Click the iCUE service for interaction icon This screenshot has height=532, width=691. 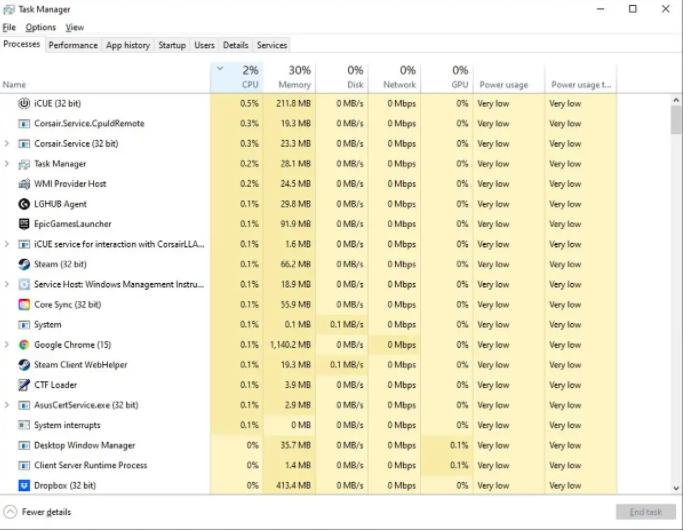24,244
